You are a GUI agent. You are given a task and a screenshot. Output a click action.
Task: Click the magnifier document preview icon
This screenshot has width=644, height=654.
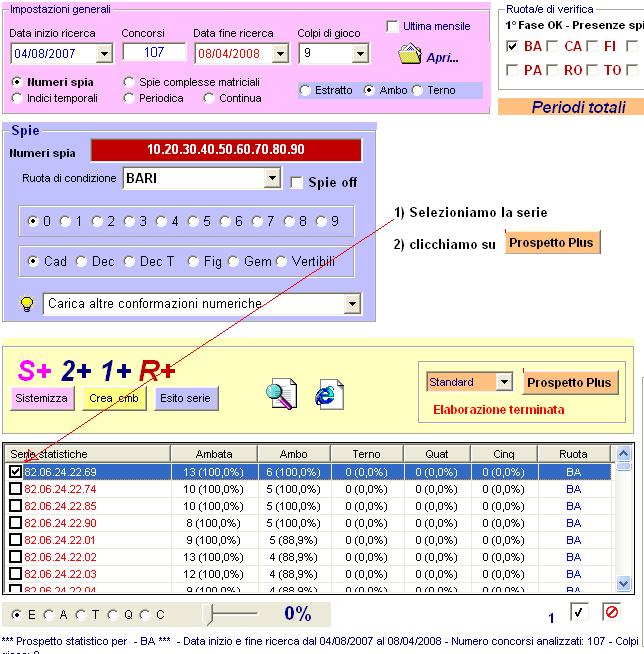click(282, 394)
